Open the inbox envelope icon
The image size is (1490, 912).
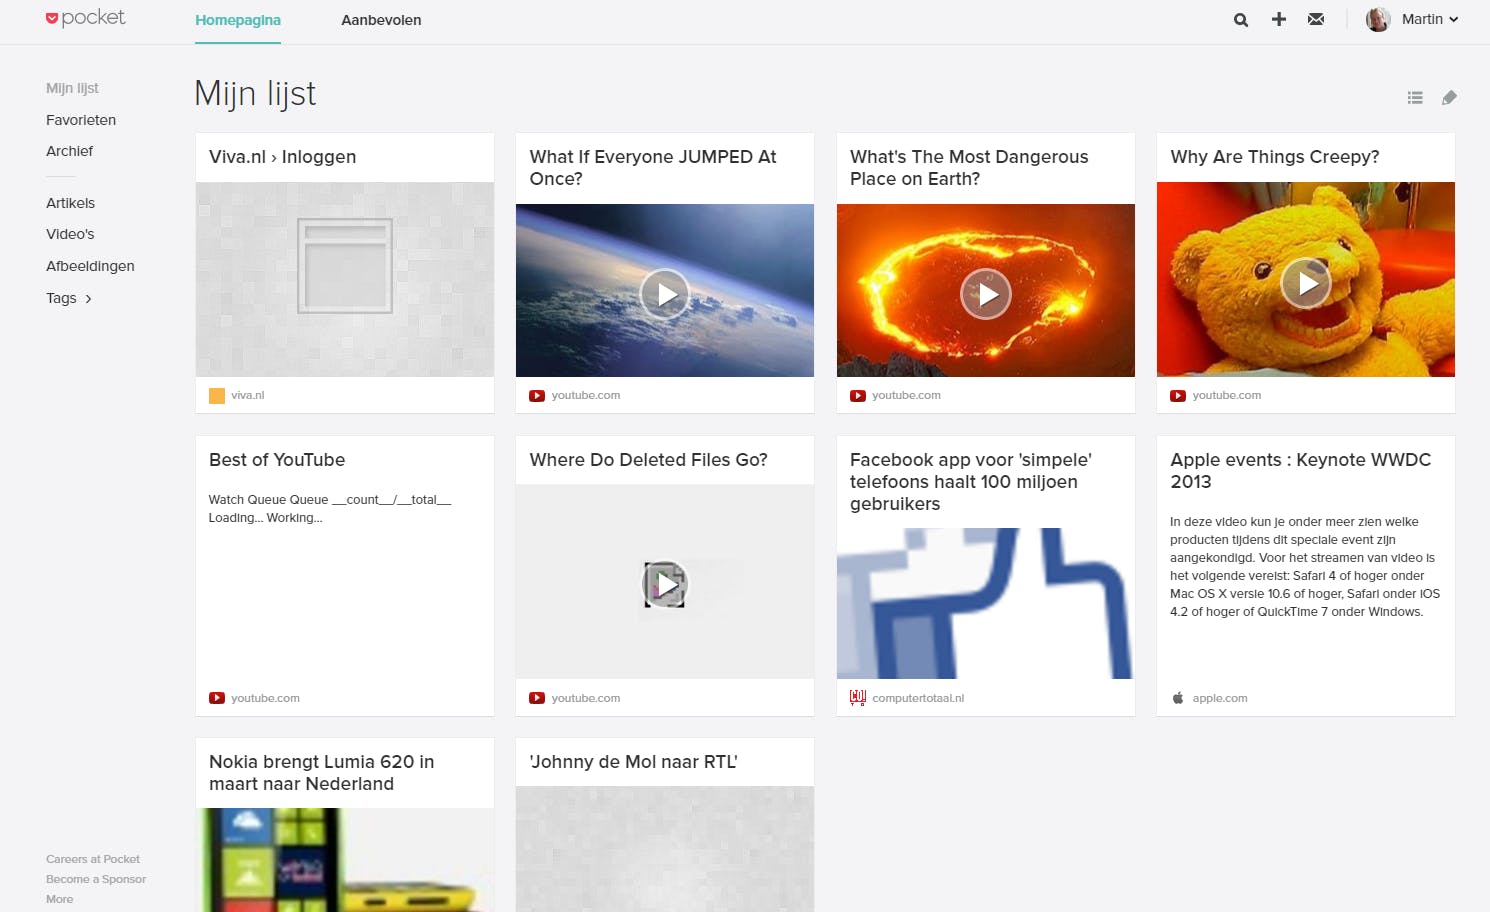[1316, 19]
